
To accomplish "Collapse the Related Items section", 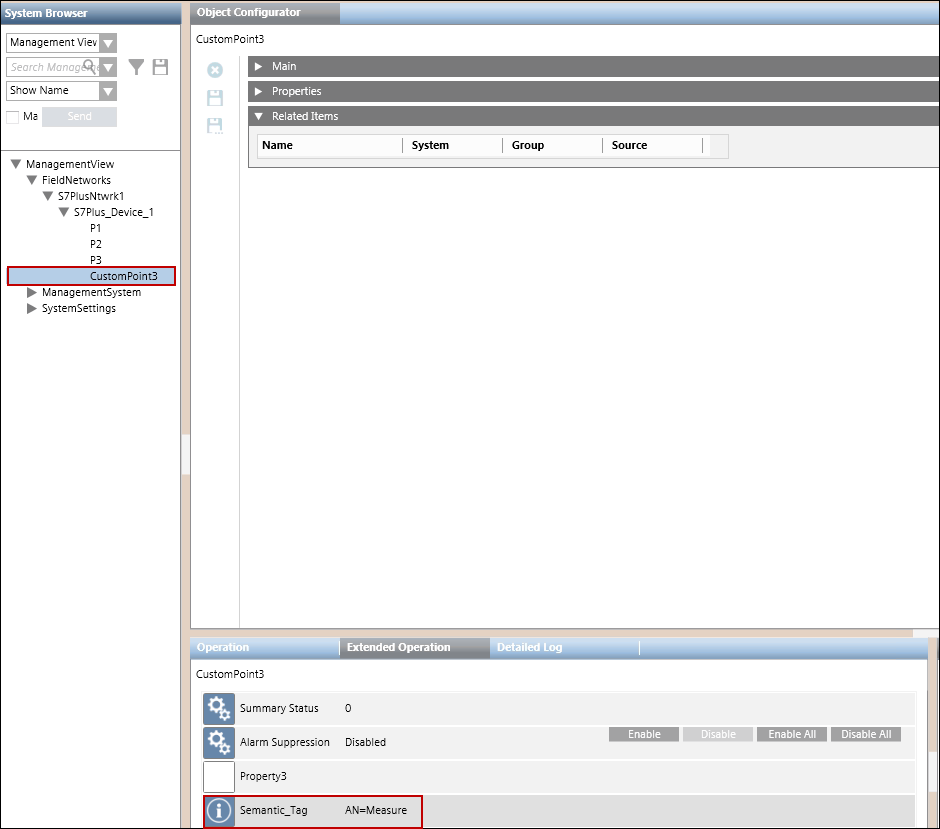I will click(258, 116).
